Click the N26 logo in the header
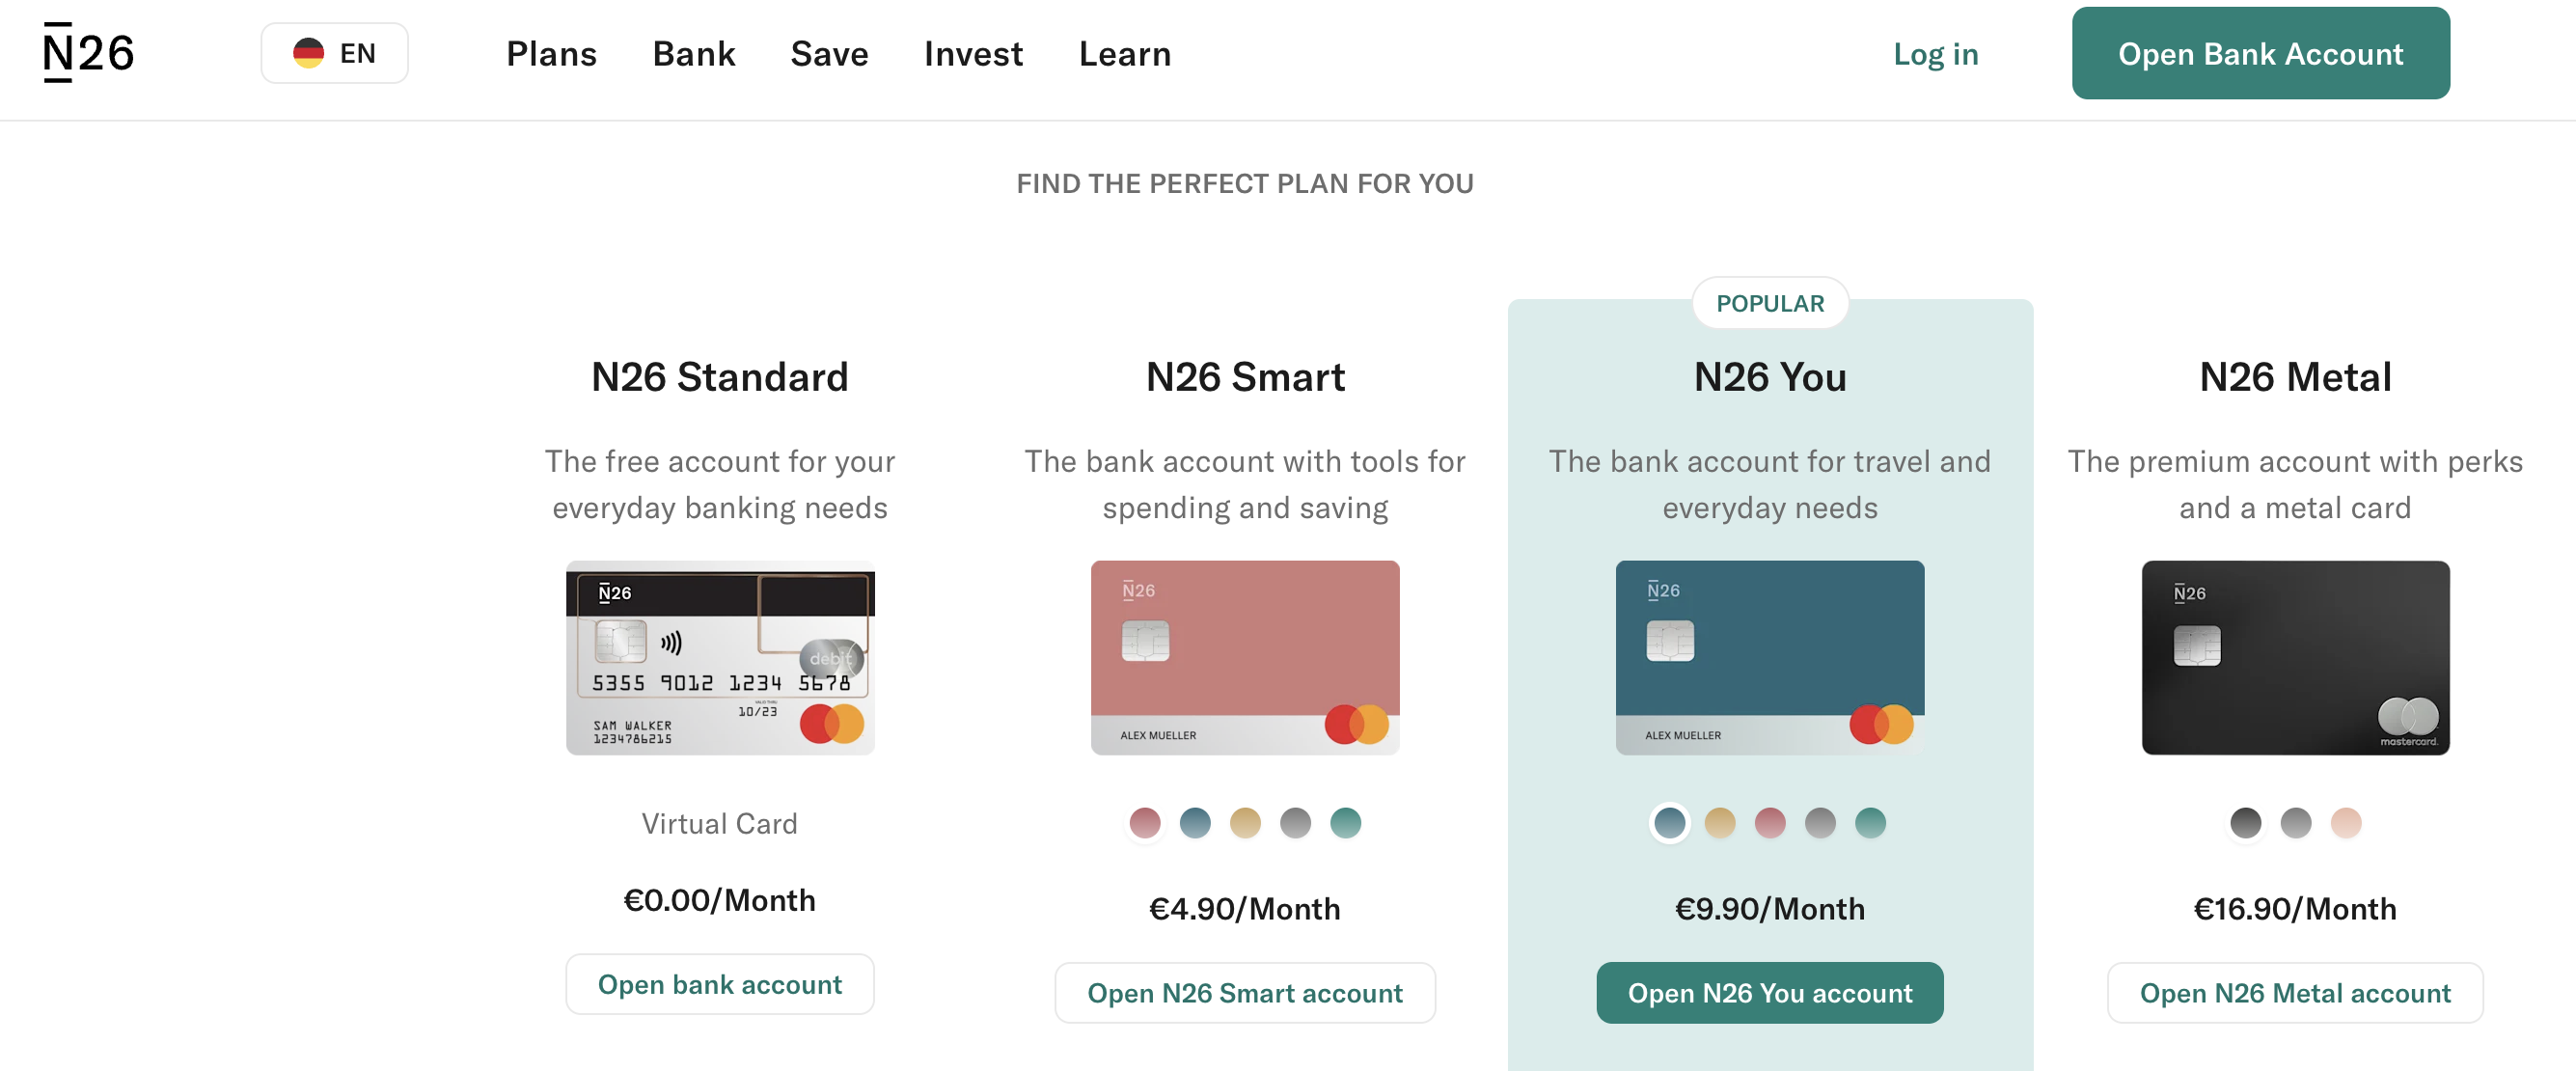 tap(88, 53)
